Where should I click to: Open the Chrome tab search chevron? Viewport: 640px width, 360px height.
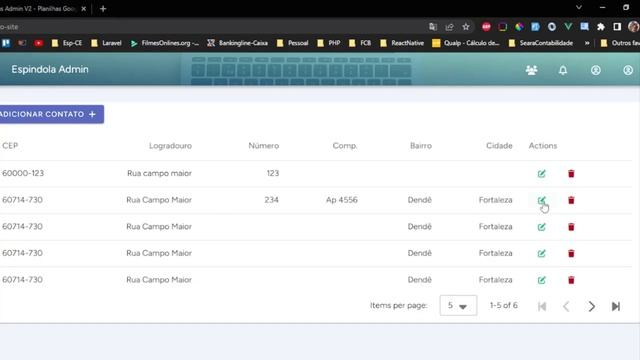579,7
